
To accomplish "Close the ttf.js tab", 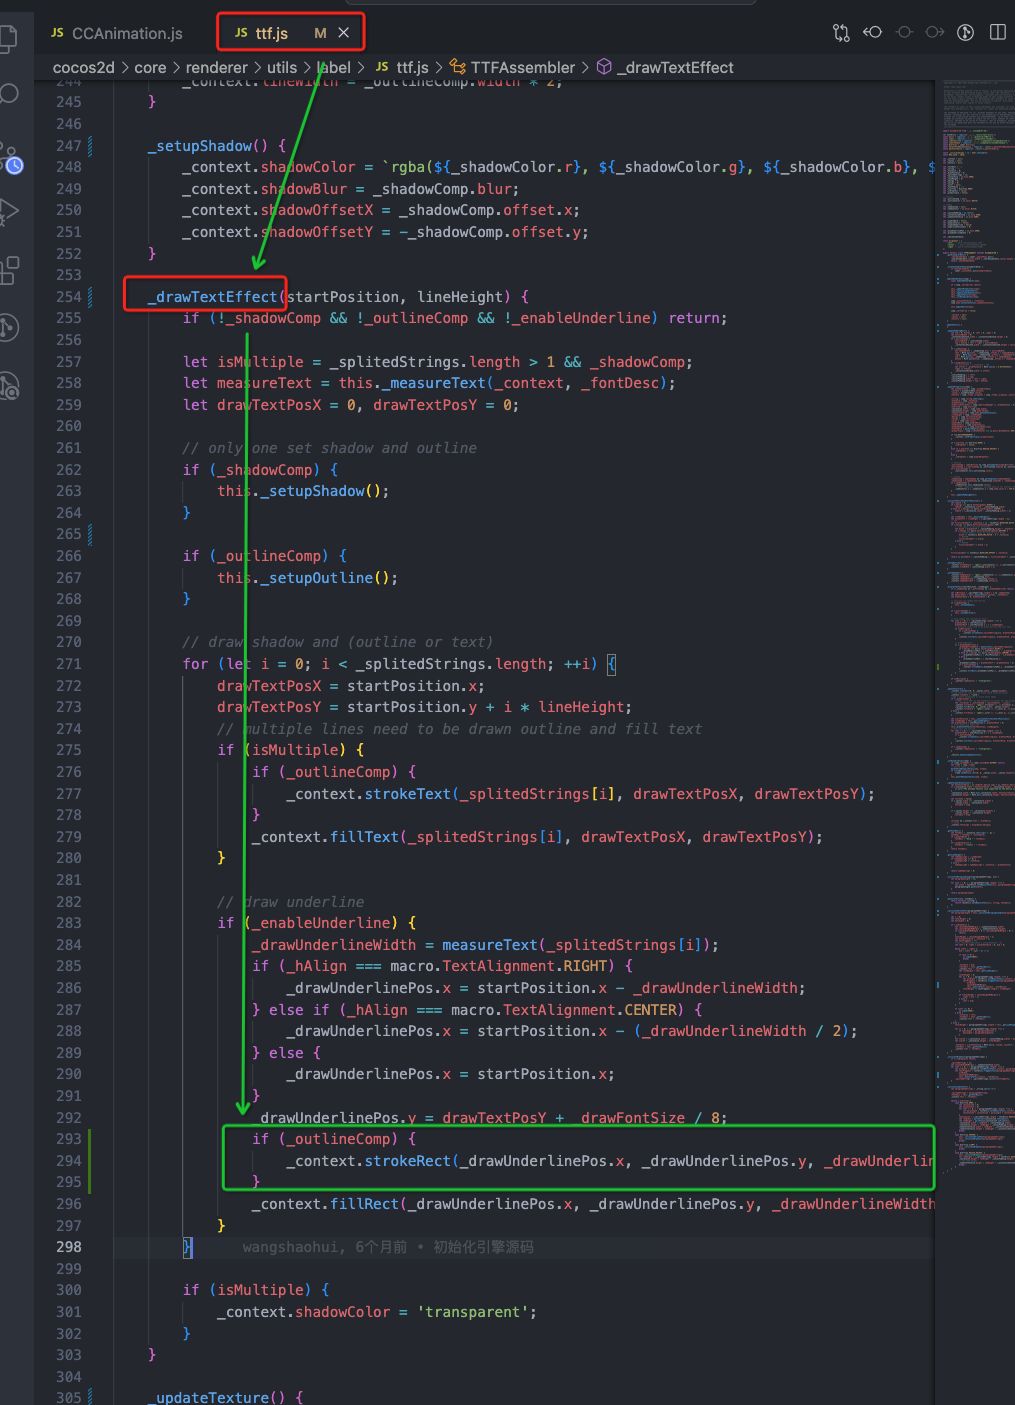I will click(x=344, y=33).
